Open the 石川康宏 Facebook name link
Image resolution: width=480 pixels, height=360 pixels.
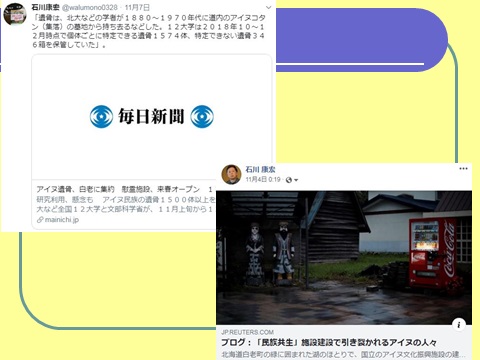260,170
